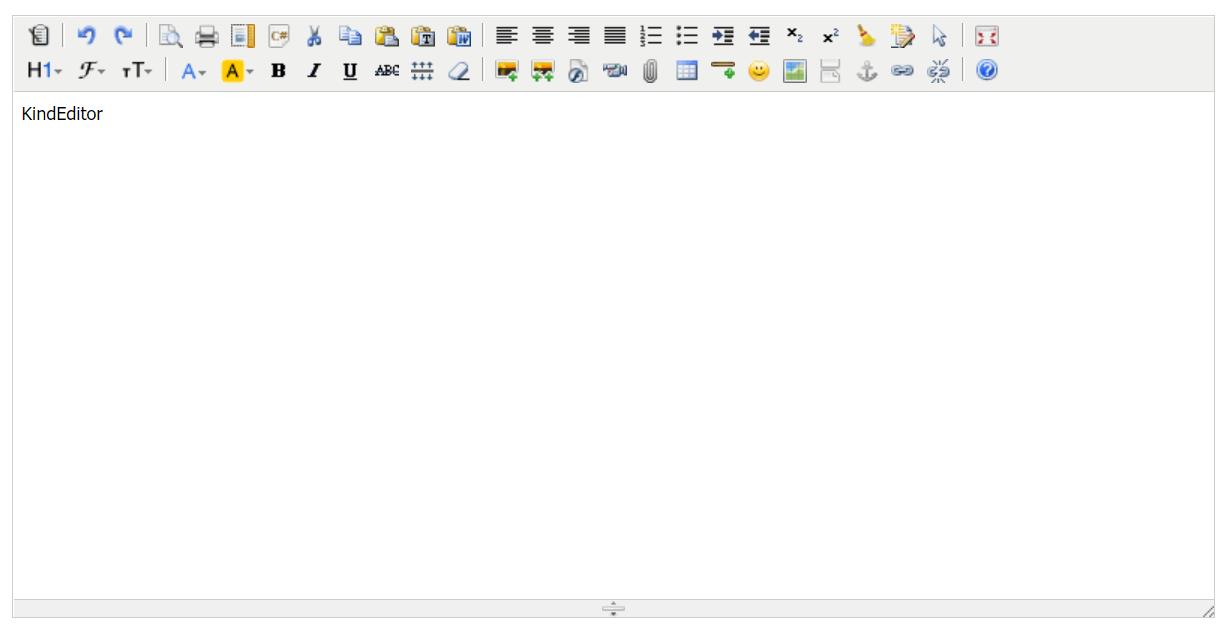Toggle italic formatting
This screenshot has width=1230, height=636.
coord(313,71)
